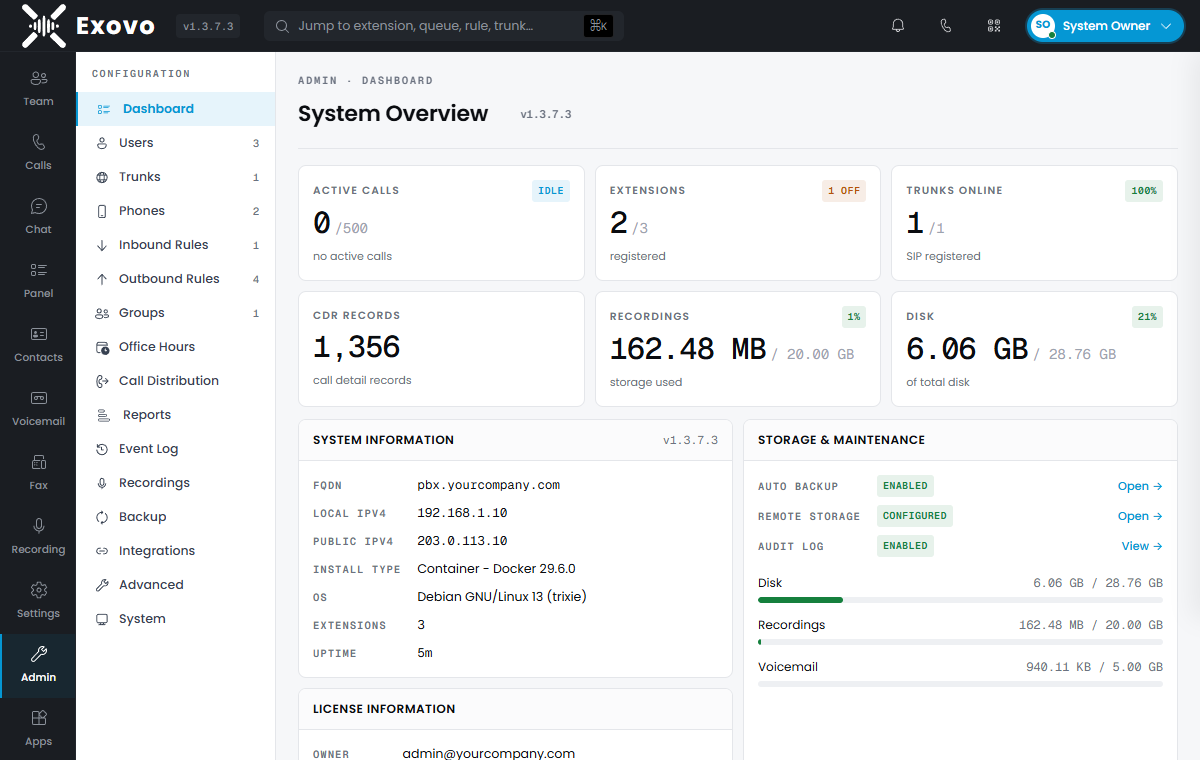Open Team in left rail
1200x760 pixels.
coord(38,88)
